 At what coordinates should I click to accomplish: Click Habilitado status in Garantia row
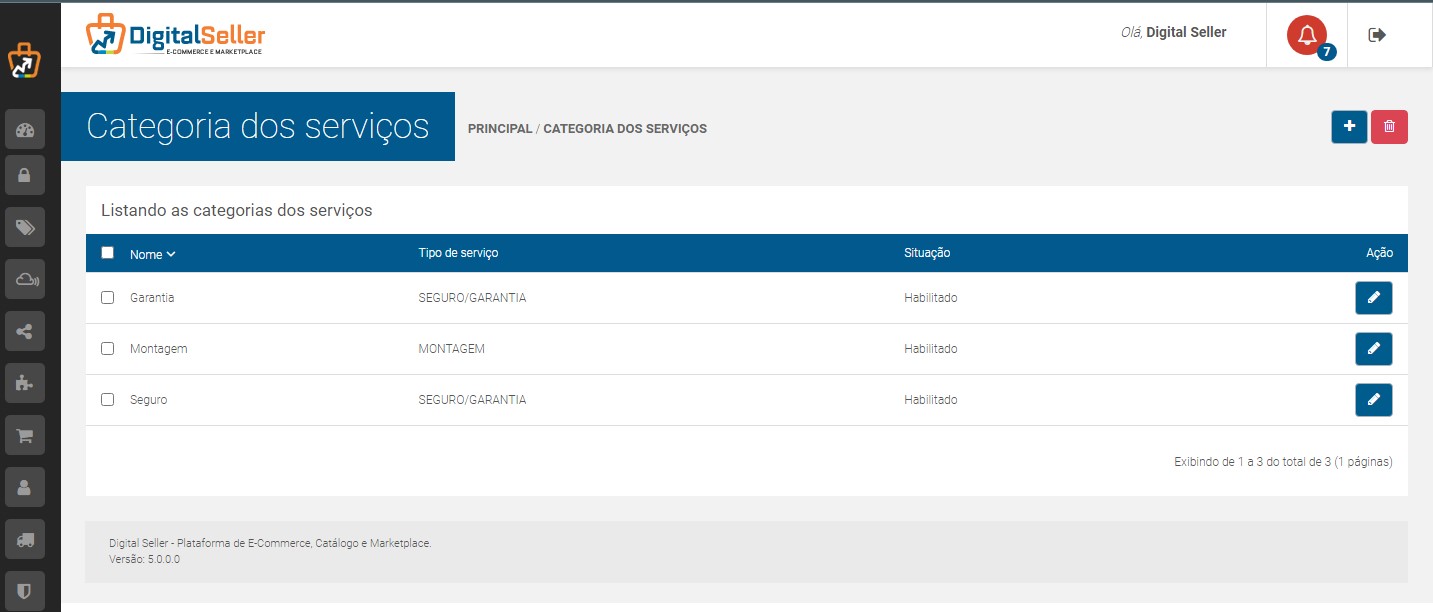click(x=931, y=298)
